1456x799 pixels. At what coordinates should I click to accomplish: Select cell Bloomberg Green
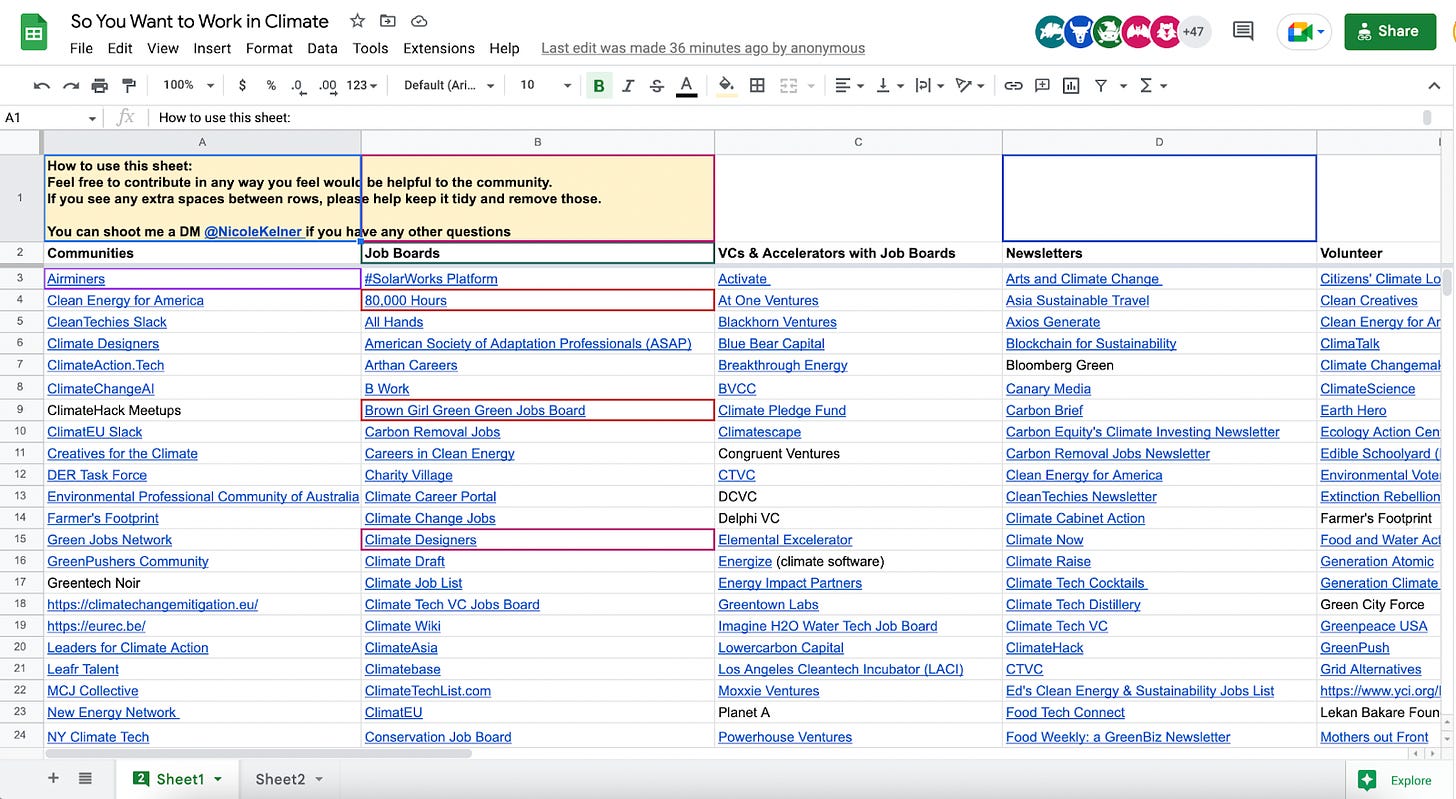pos(1159,365)
